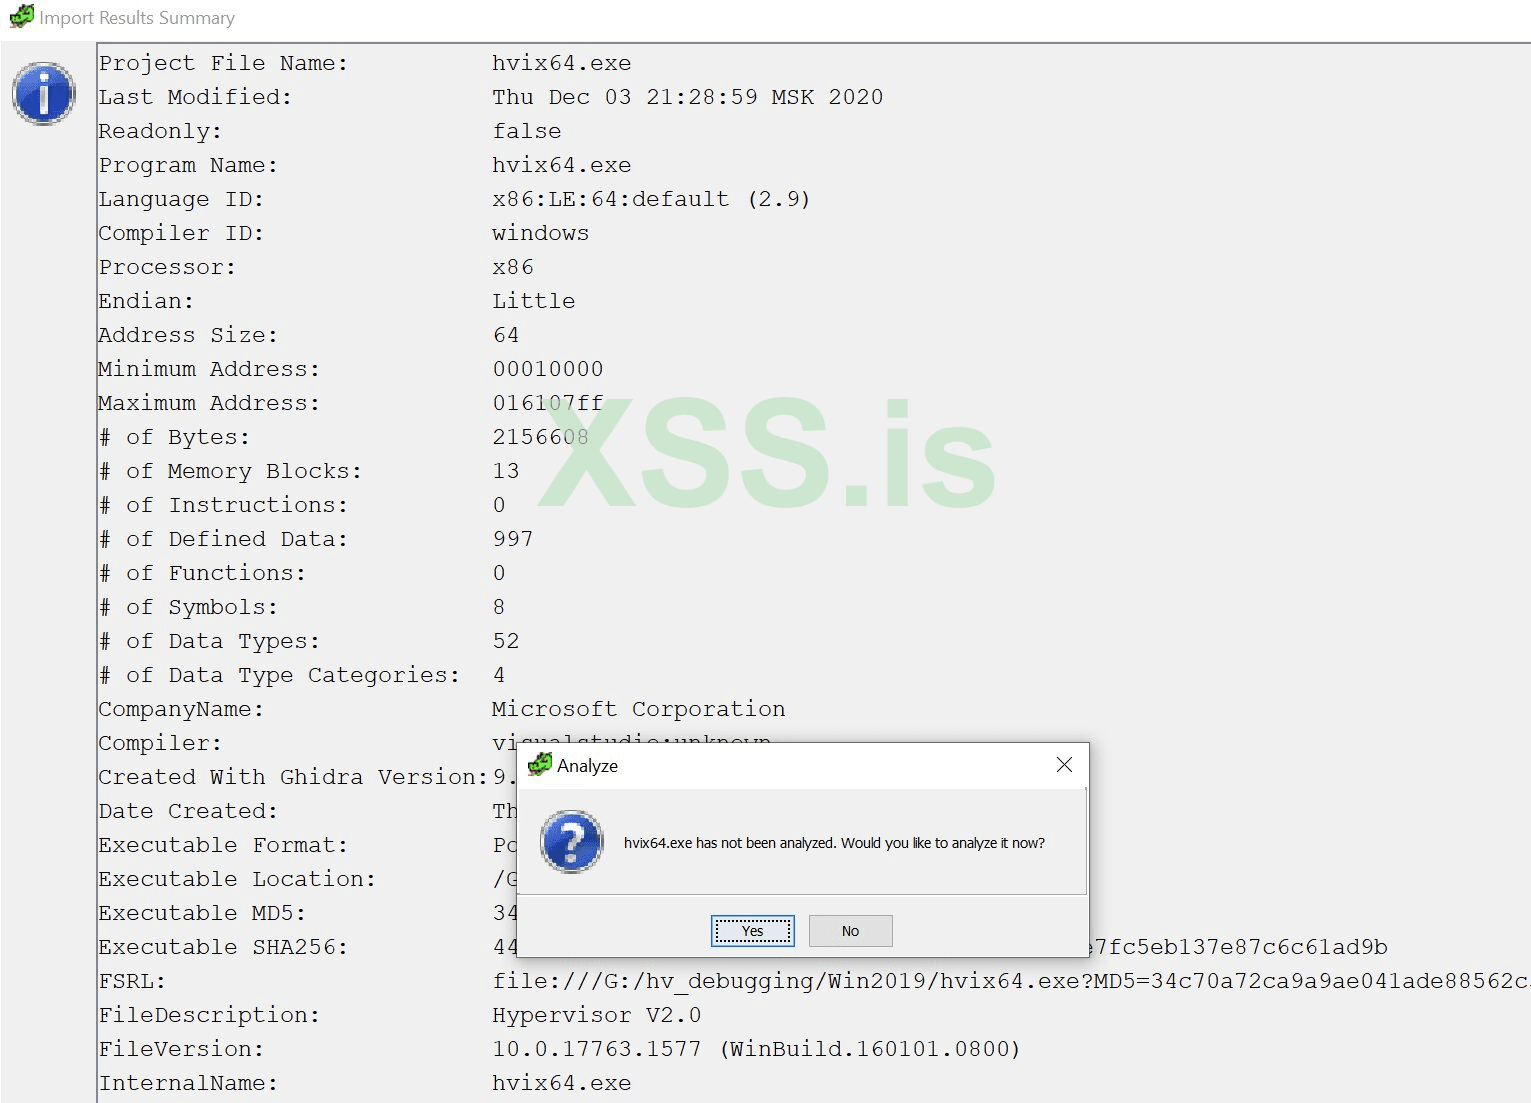
Task: Click the '# of Memory Blocks' label
Action: tap(230, 471)
